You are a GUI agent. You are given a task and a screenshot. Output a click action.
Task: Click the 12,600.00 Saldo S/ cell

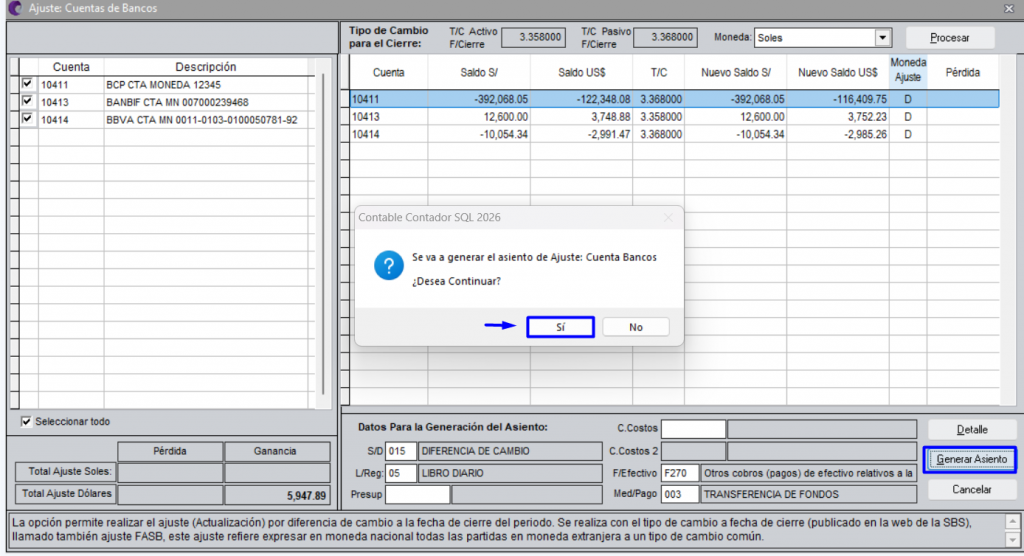(479, 117)
